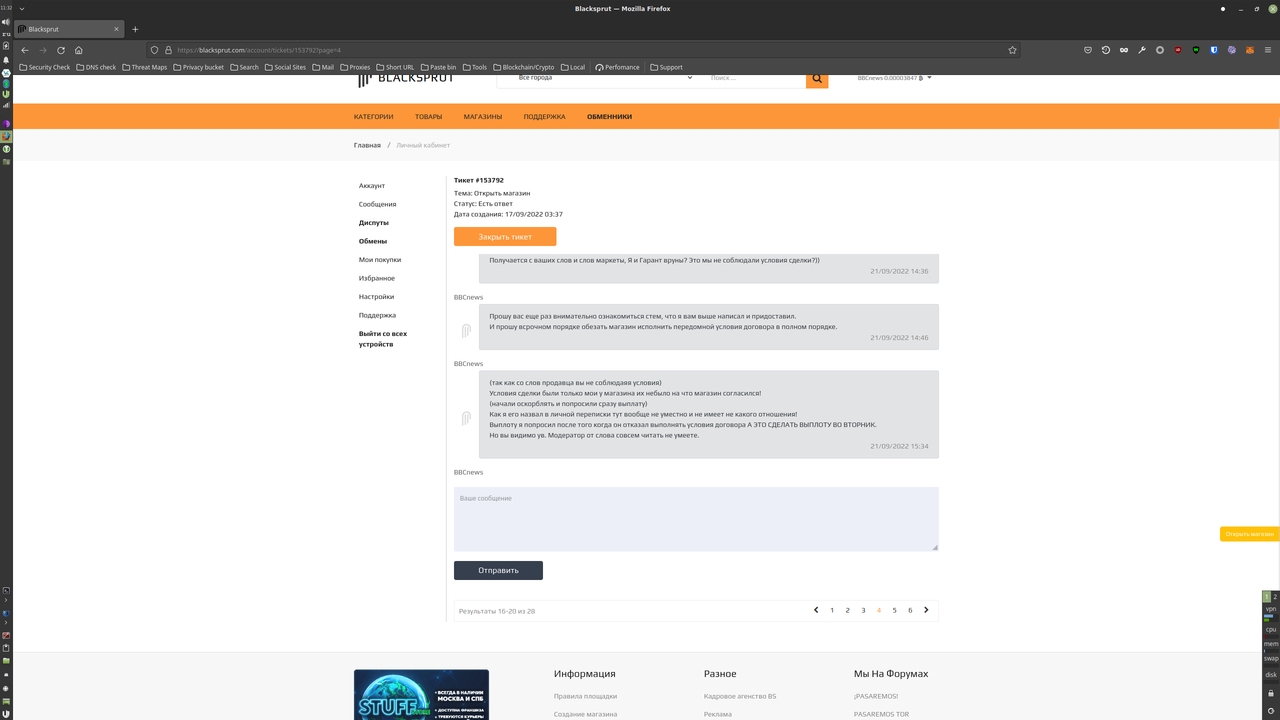Open the Social Sites bookmarks folder

coord(286,67)
